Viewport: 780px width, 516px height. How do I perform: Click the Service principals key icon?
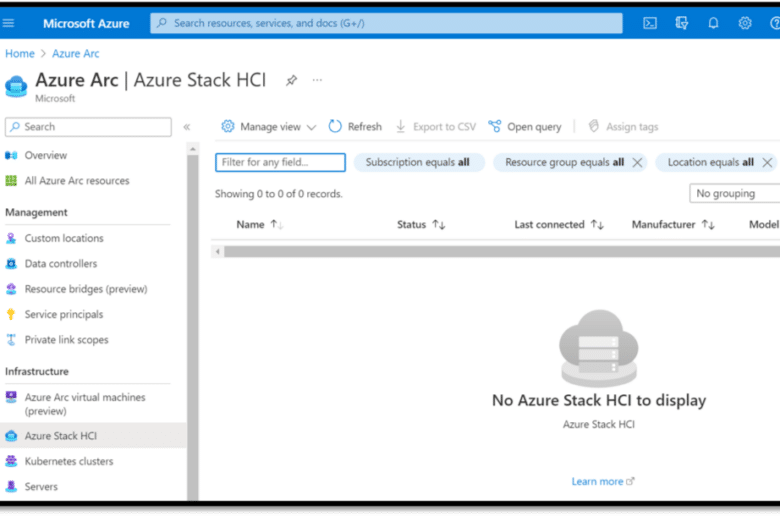click(11, 314)
